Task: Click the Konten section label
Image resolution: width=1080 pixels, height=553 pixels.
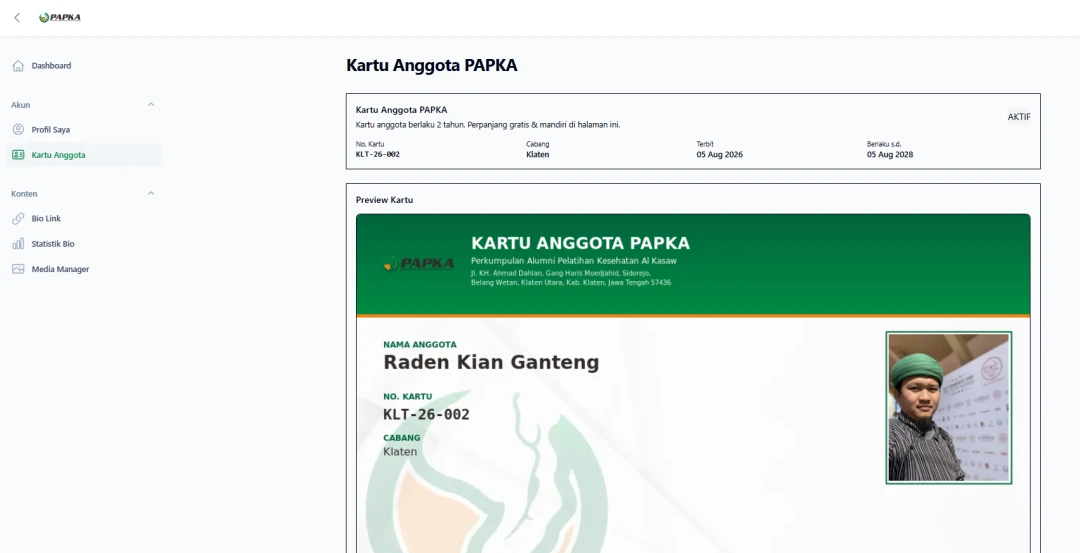Action: [24, 194]
